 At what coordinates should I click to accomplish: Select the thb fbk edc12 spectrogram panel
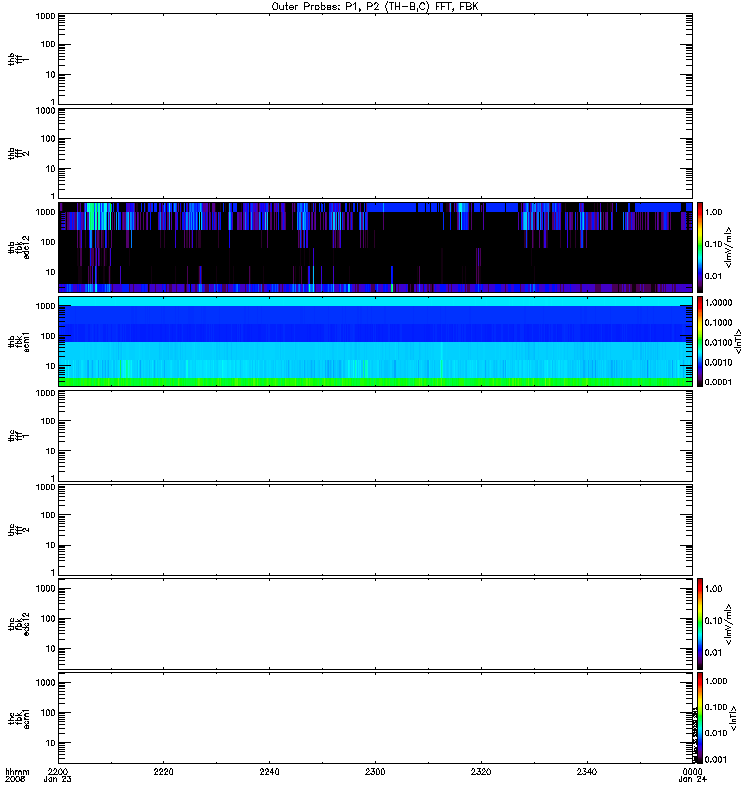tap(375, 247)
